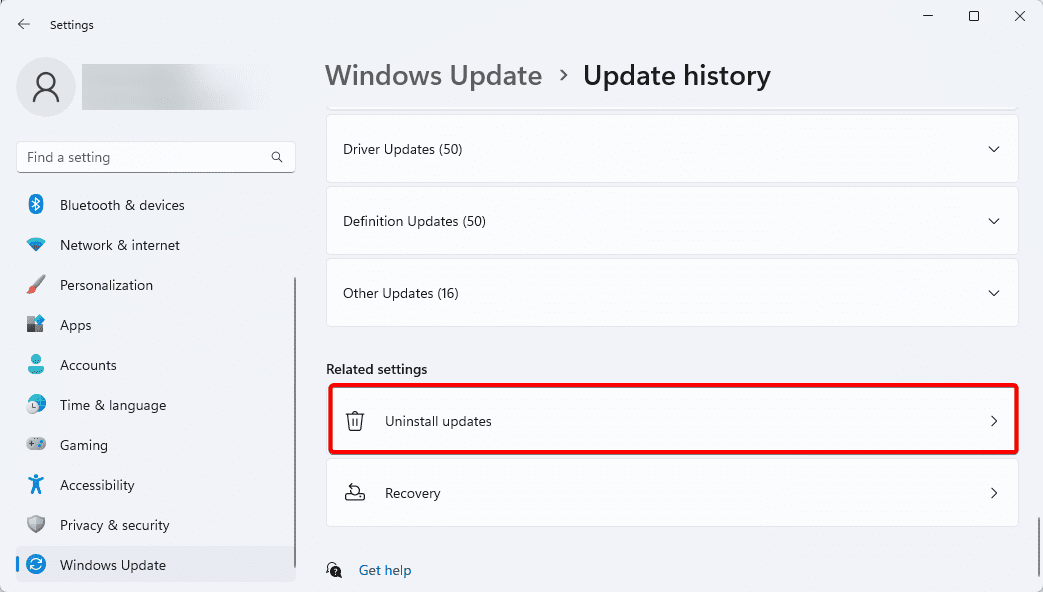Click Definition Updates (50) label

coord(414,221)
